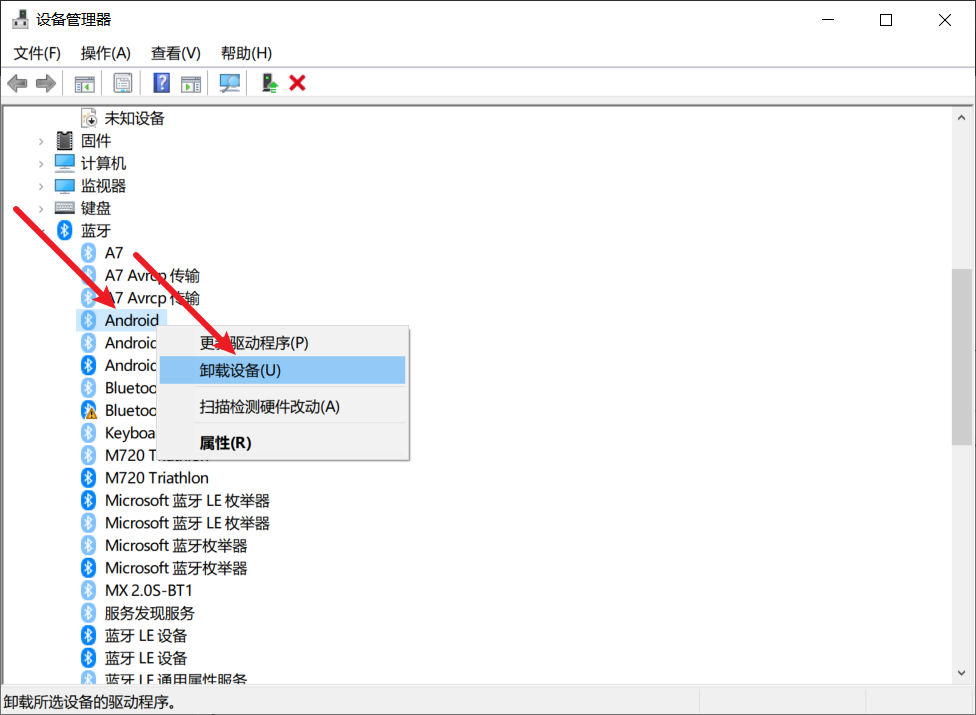Select the highlighted Android device

[131, 320]
